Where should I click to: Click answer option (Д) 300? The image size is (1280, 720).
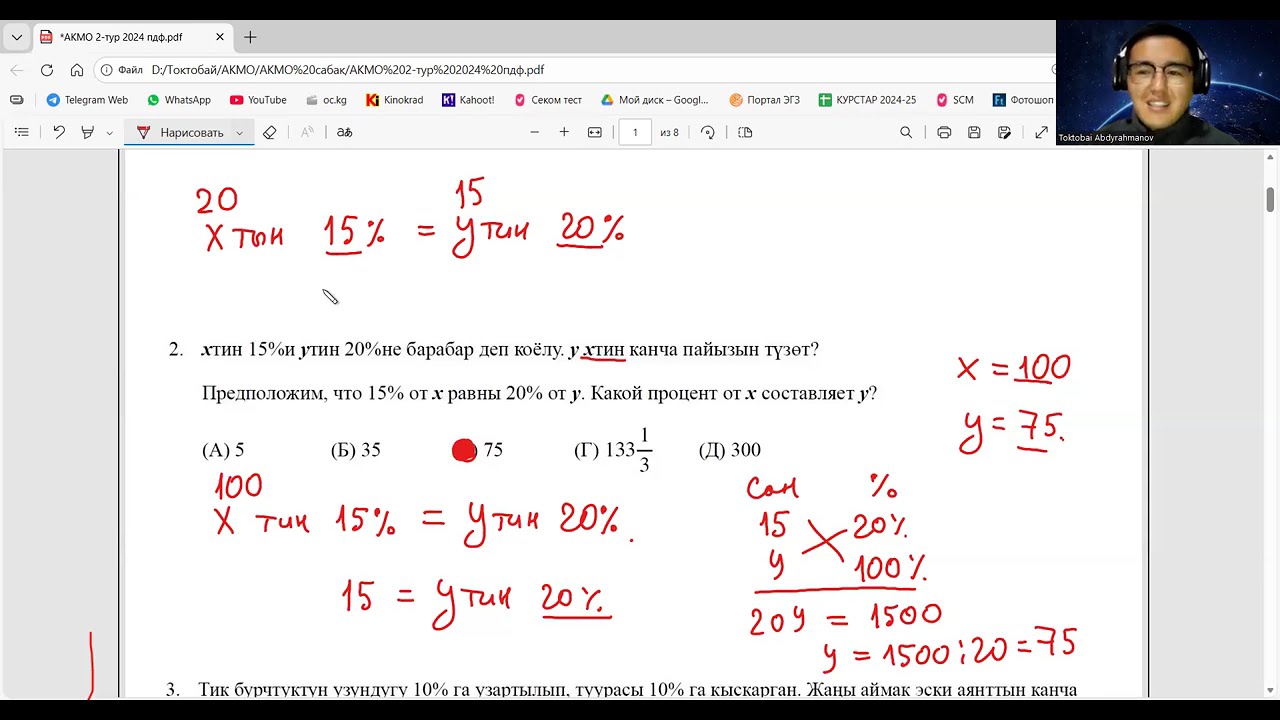[730, 450]
